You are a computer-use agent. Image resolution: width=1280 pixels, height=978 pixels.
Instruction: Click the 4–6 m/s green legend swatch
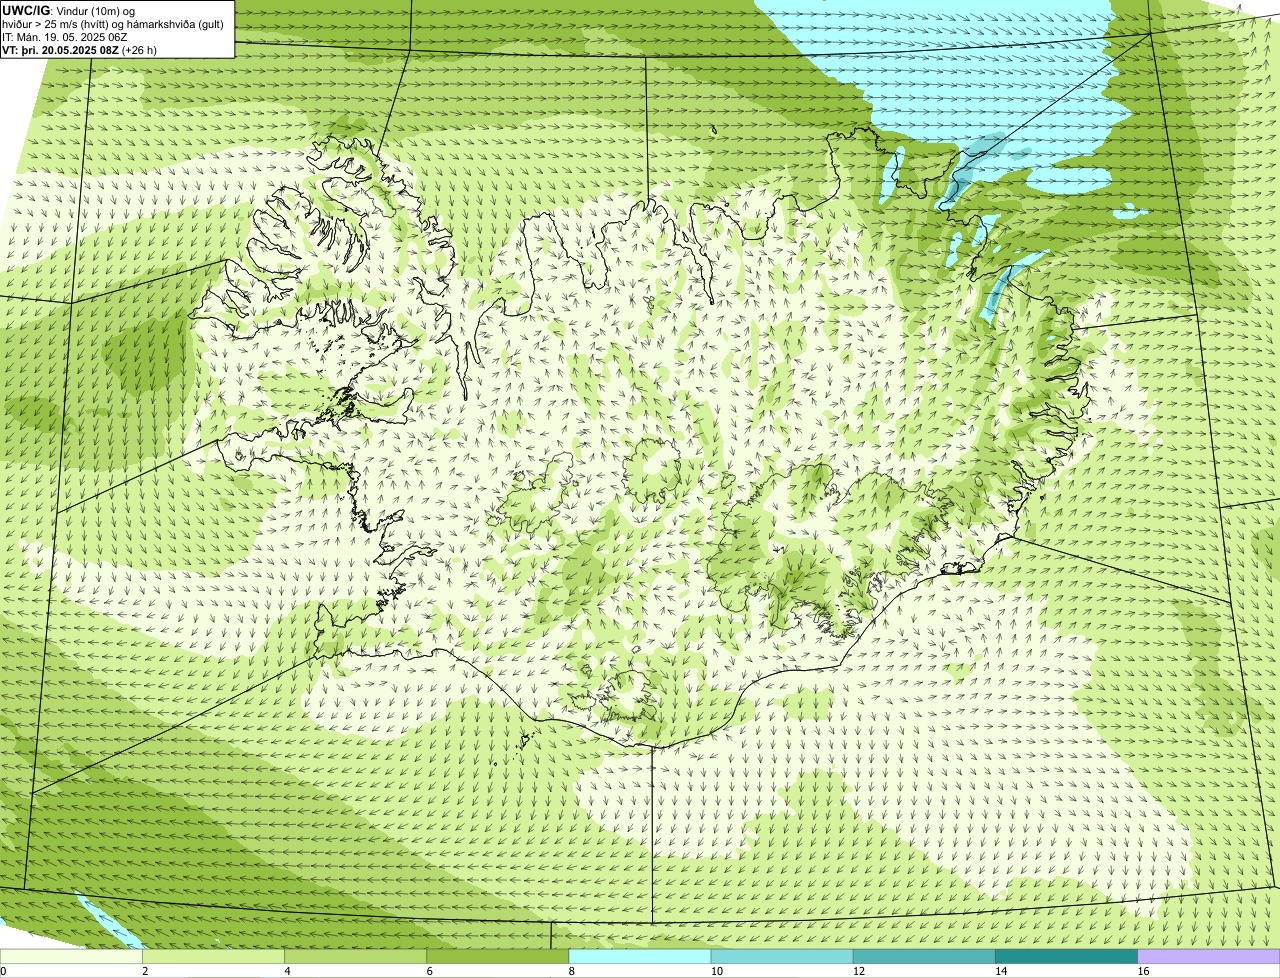click(x=355, y=956)
